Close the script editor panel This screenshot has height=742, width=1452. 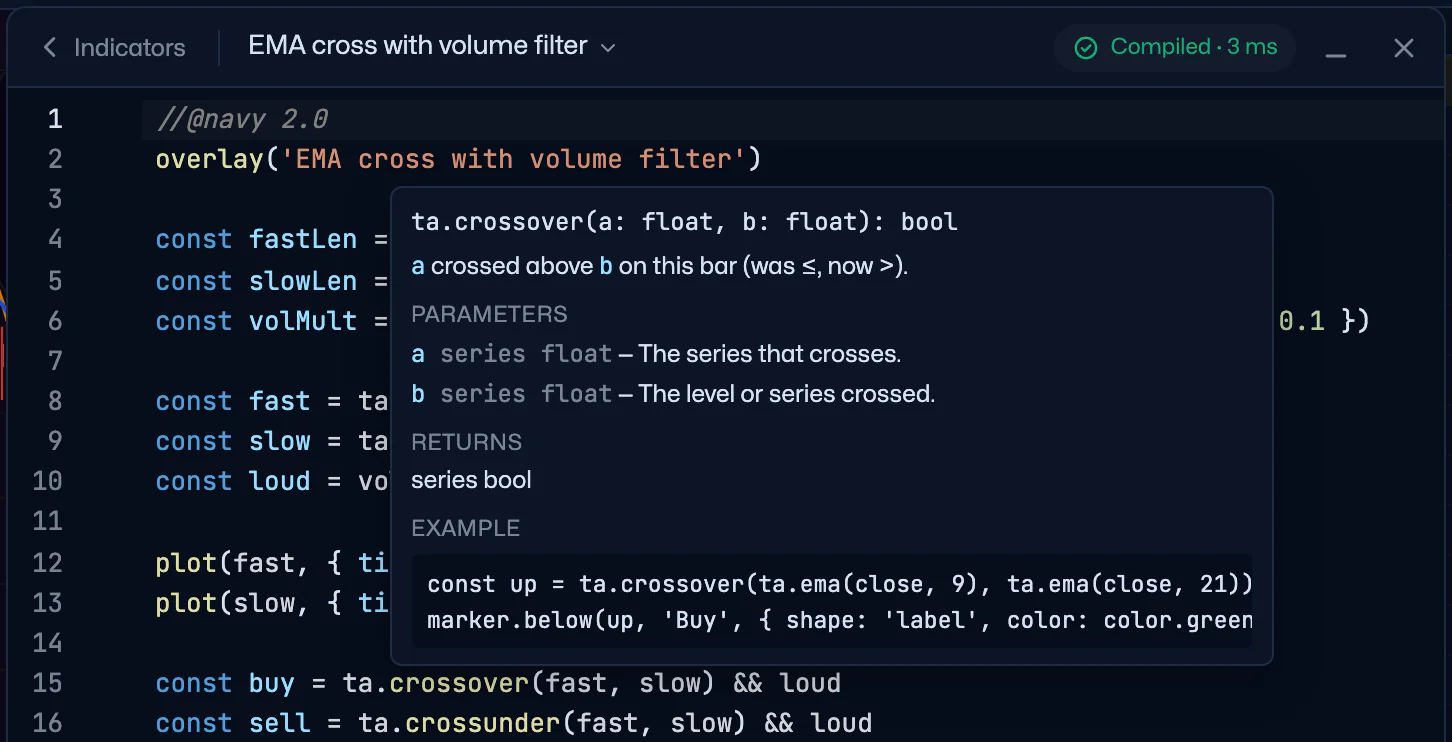tap(1404, 48)
